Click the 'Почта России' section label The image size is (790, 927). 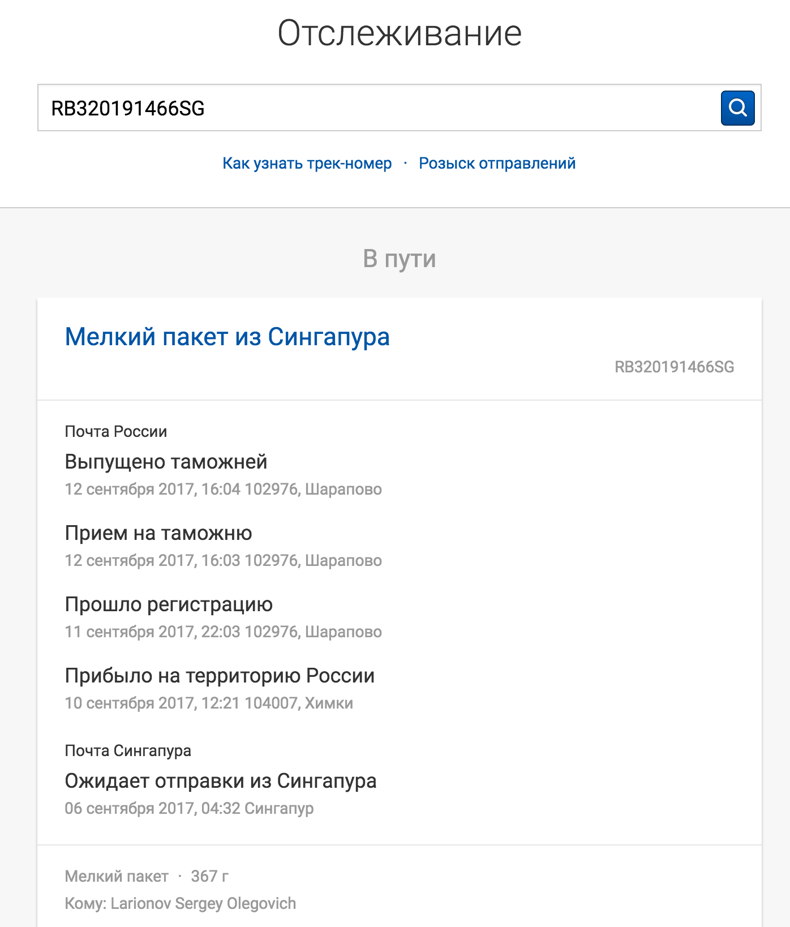coord(116,432)
